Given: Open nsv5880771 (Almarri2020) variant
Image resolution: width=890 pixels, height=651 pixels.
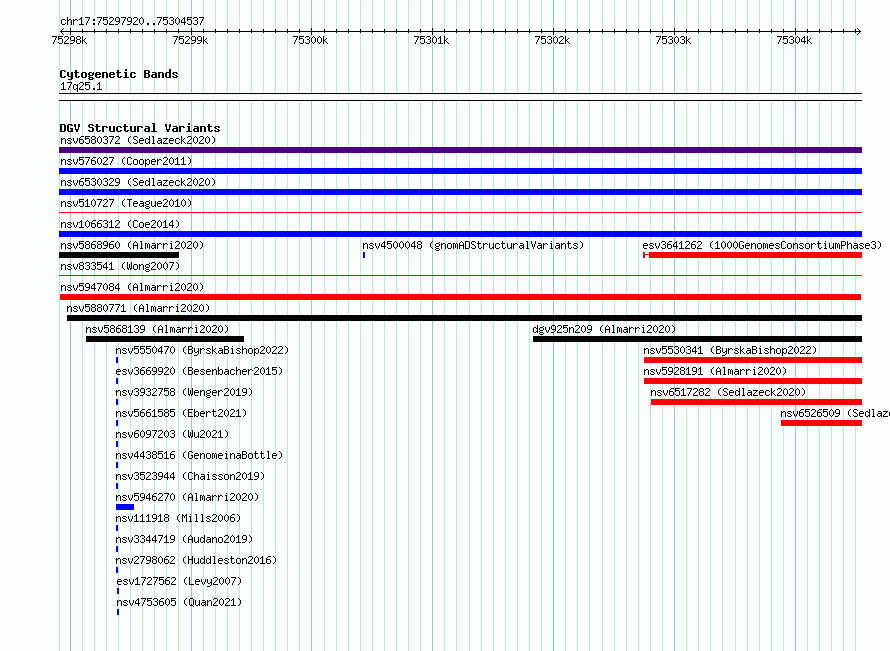Looking at the screenshot, I should pyautogui.click(x=138, y=308).
